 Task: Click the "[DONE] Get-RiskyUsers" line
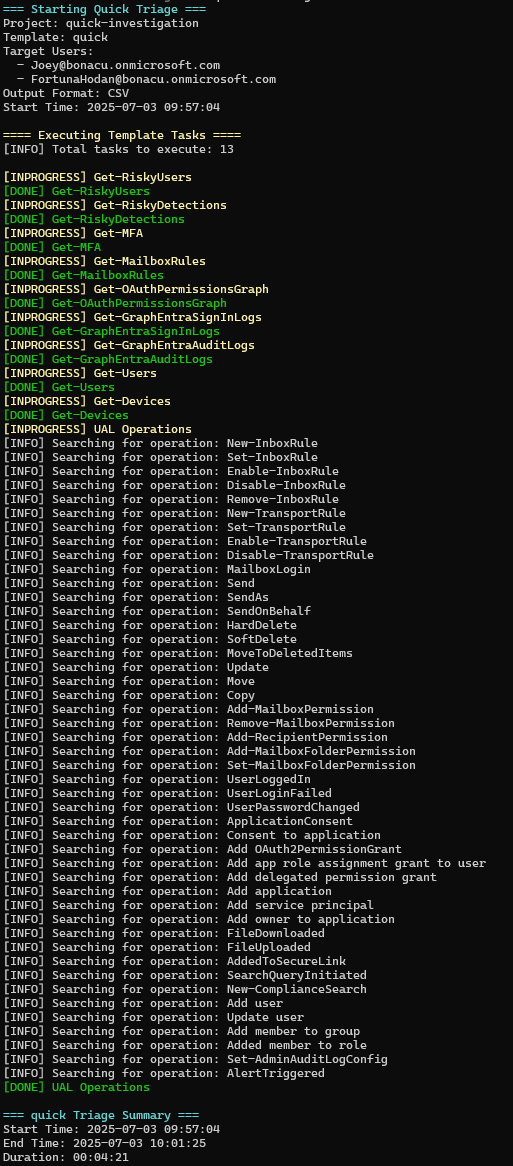click(77, 192)
